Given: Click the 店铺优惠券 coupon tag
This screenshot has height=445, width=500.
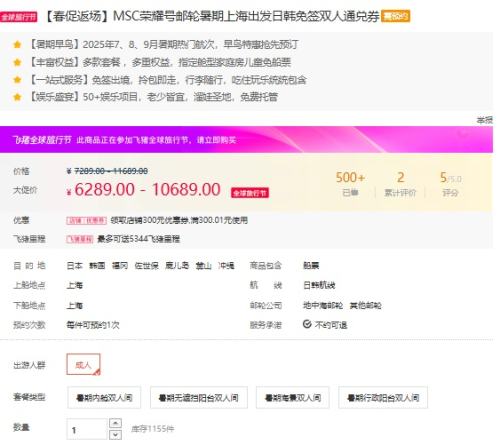Looking at the screenshot, I should (x=86, y=220).
